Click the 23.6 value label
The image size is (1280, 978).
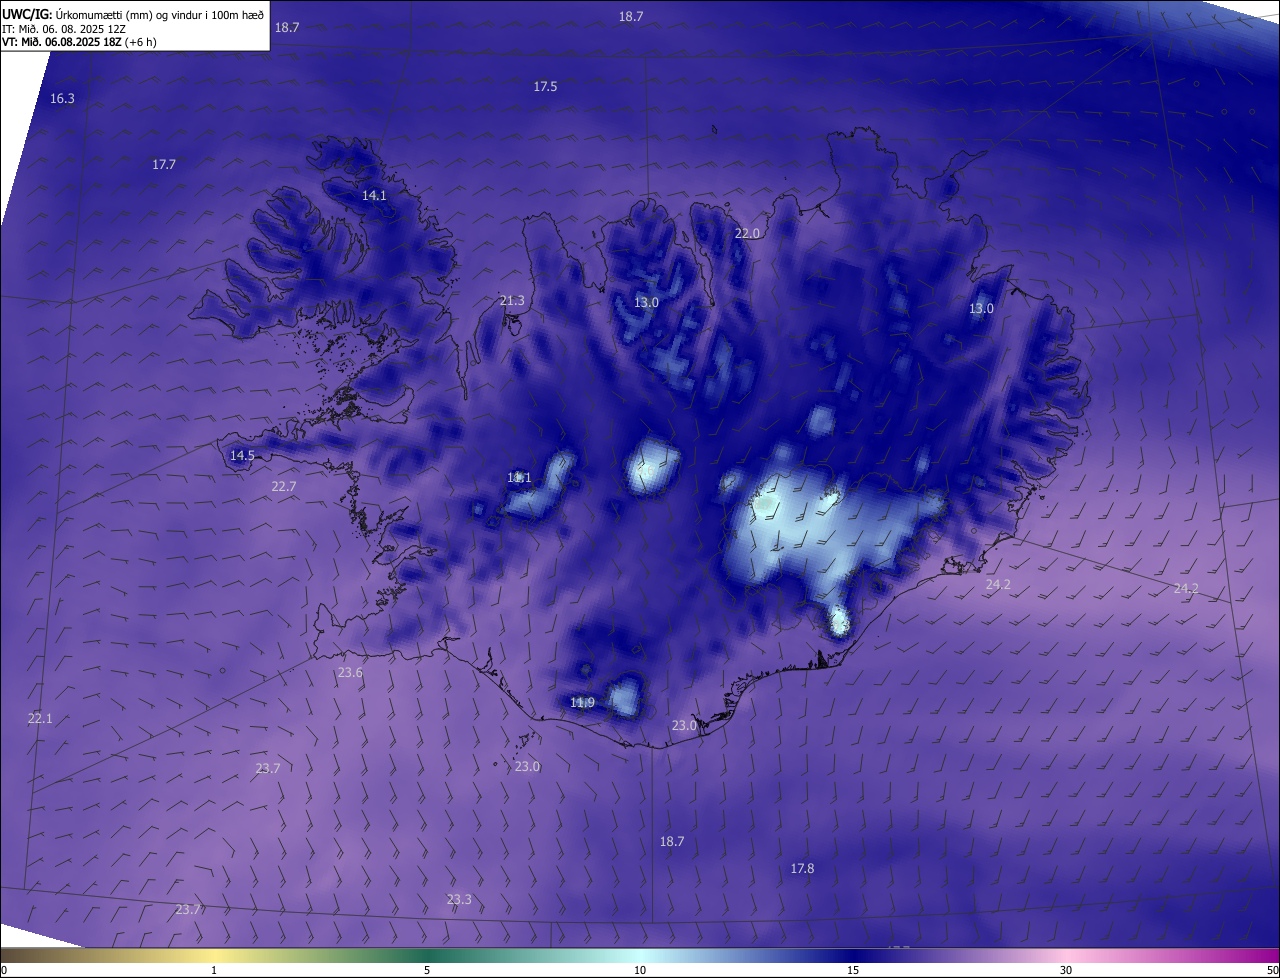350,672
